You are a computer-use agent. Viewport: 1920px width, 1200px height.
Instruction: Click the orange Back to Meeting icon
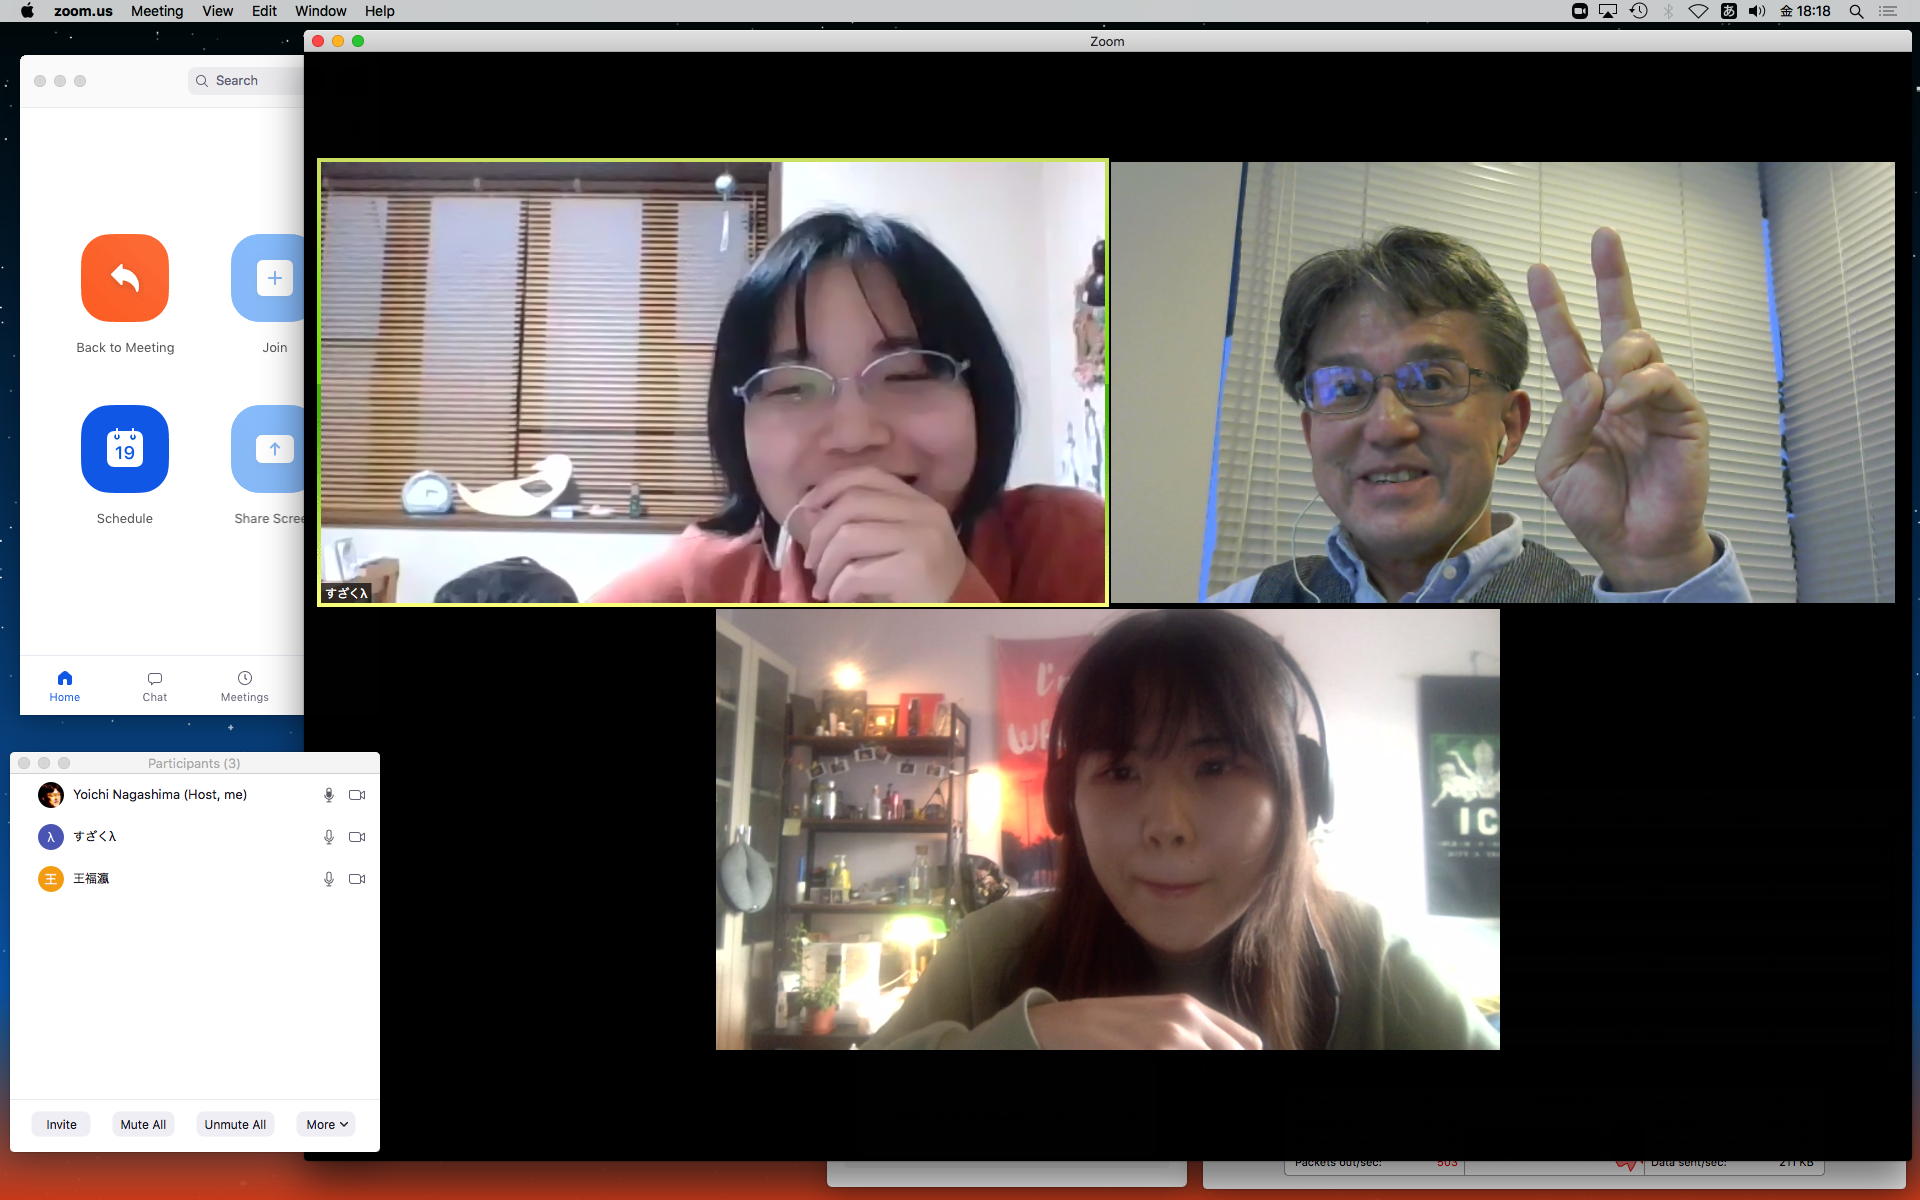tap(125, 278)
